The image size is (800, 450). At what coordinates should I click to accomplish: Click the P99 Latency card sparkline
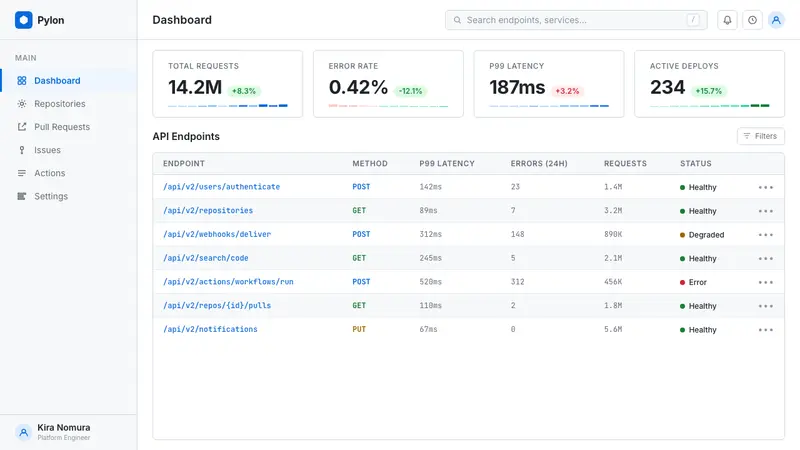549,106
